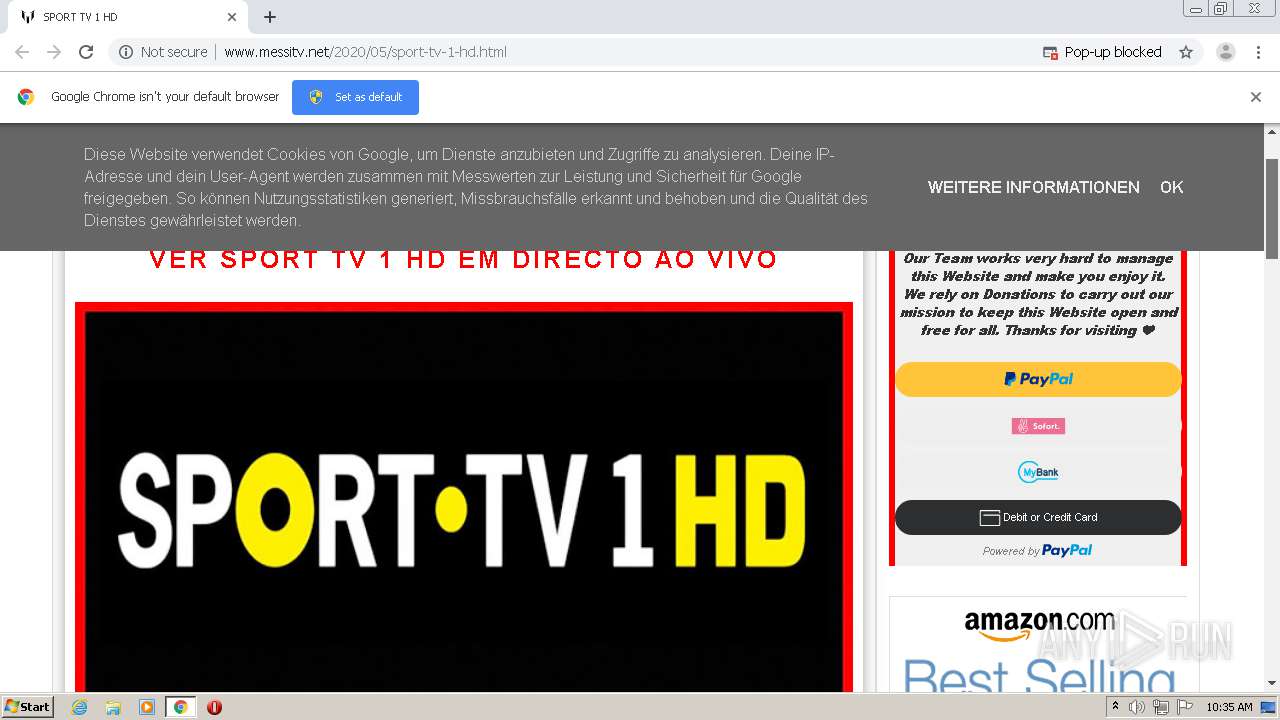Screen dimensions: 1280x720
Task: Click Set as default button
Action: pos(355,97)
